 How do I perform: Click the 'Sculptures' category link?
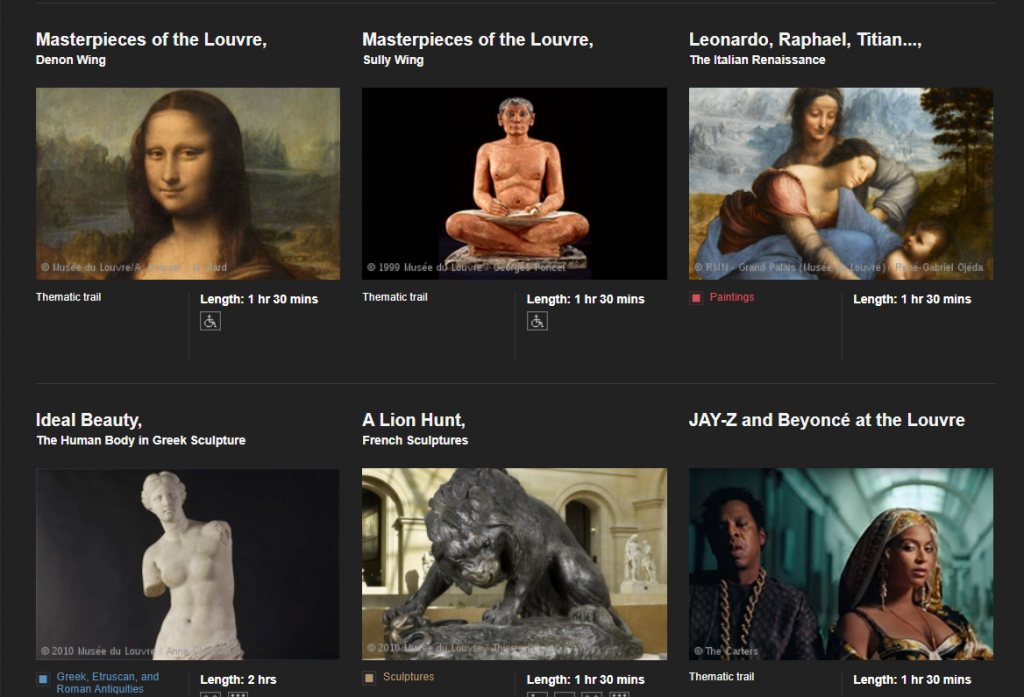(408, 677)
